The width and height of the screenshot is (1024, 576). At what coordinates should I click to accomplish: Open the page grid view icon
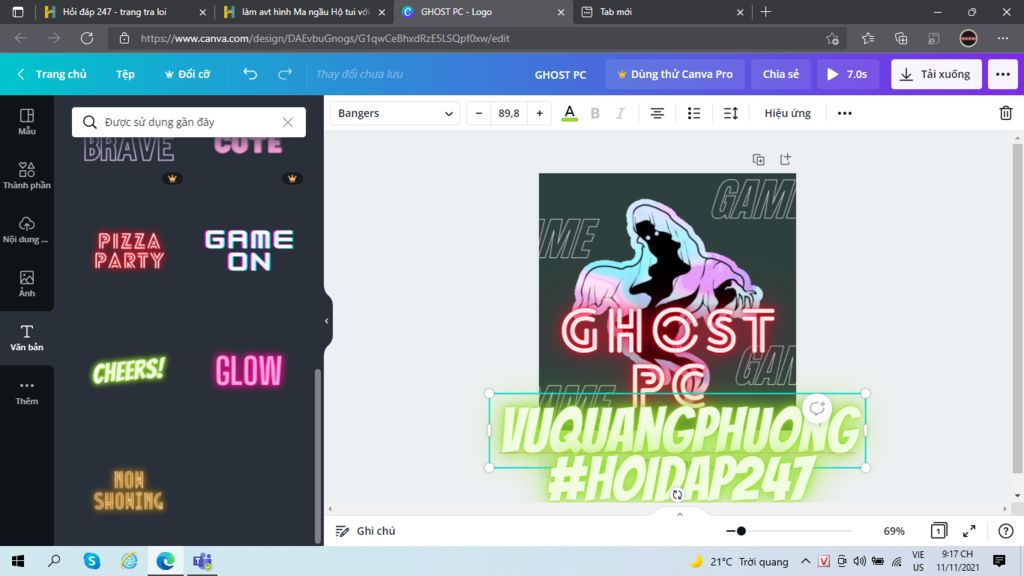click(x=938, y=531)
